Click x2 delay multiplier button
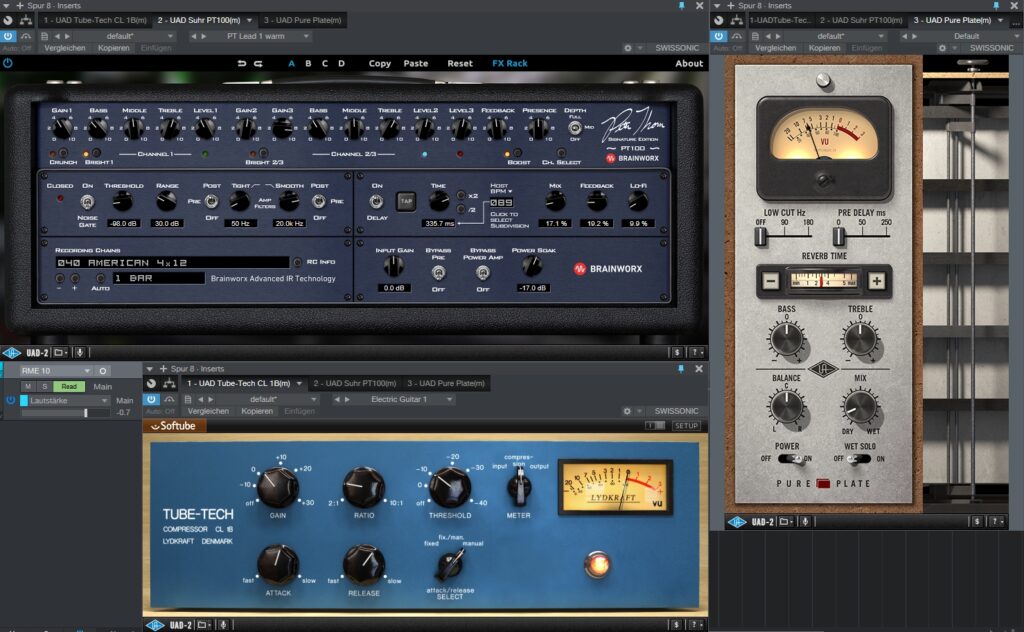Screen dimensions: 1024x632 point(461,195)
